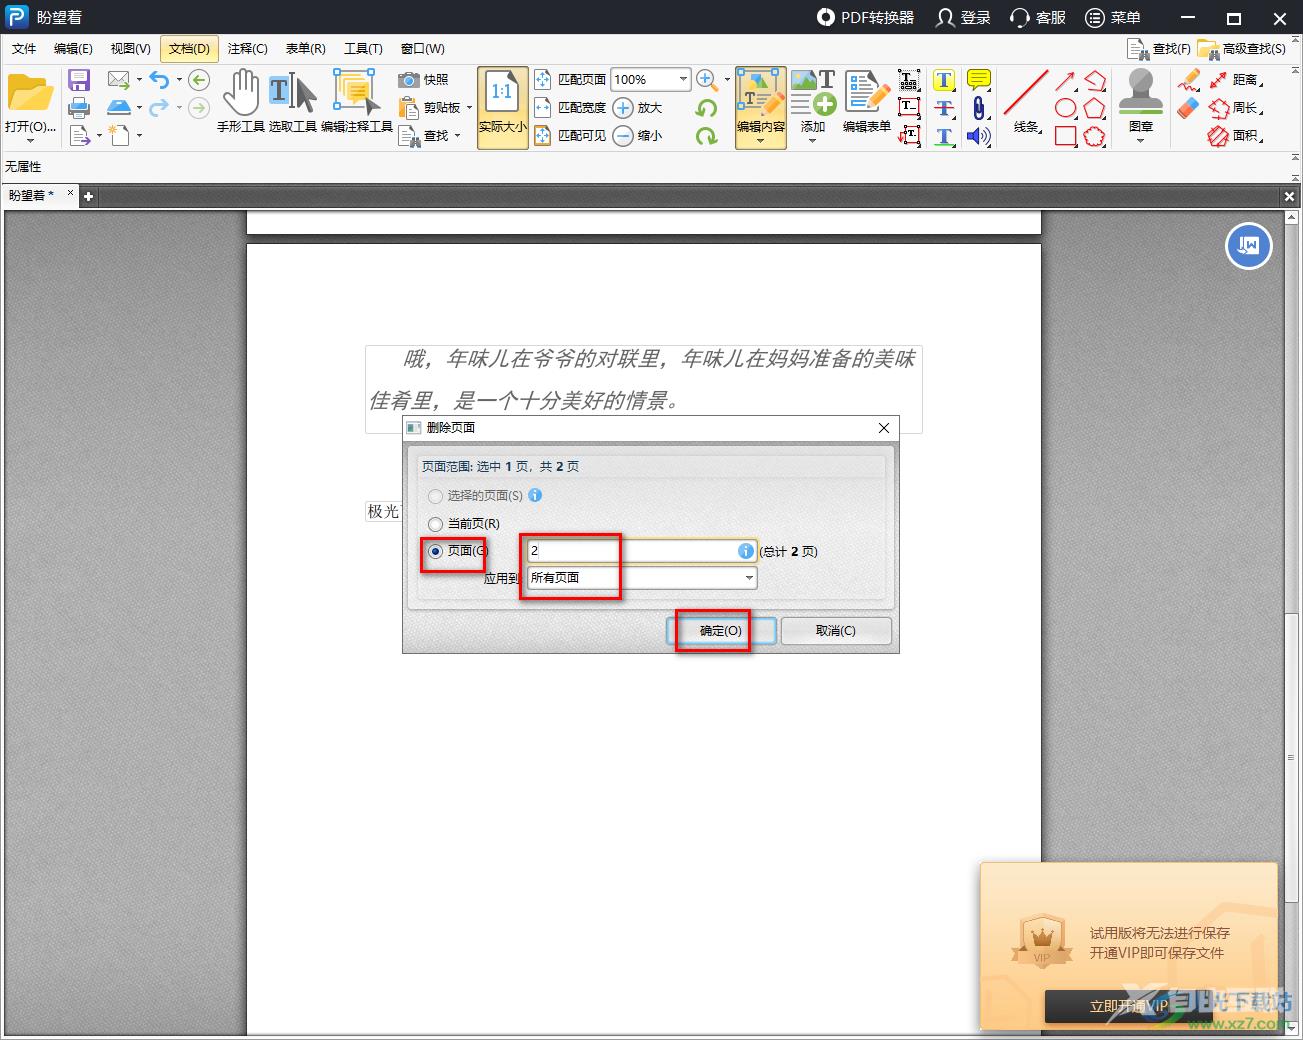Viewport: 1303px width, 1040px height.
Task: Select the arrow drawing tool
Action: [x=1066, y=80]
